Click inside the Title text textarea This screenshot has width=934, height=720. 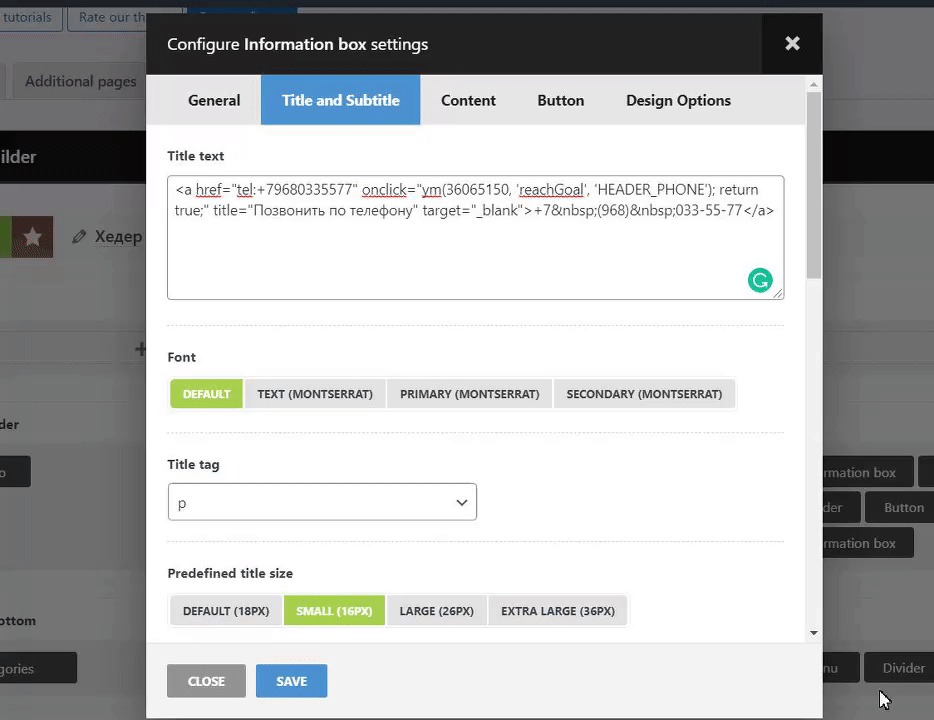(x=475, y=238)
